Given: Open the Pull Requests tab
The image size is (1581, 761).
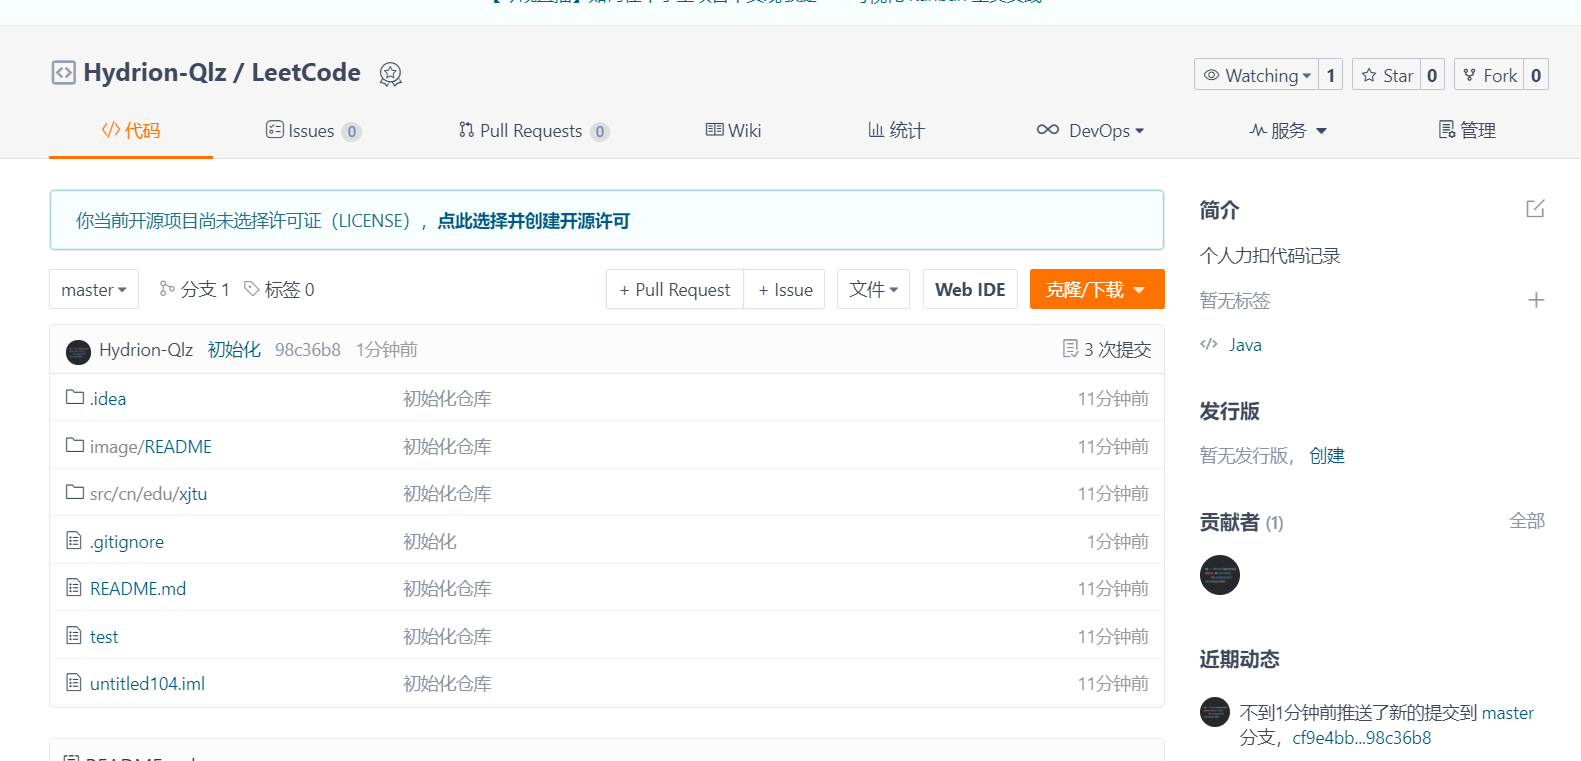Looking at the screenshot, I should [533, 131].
